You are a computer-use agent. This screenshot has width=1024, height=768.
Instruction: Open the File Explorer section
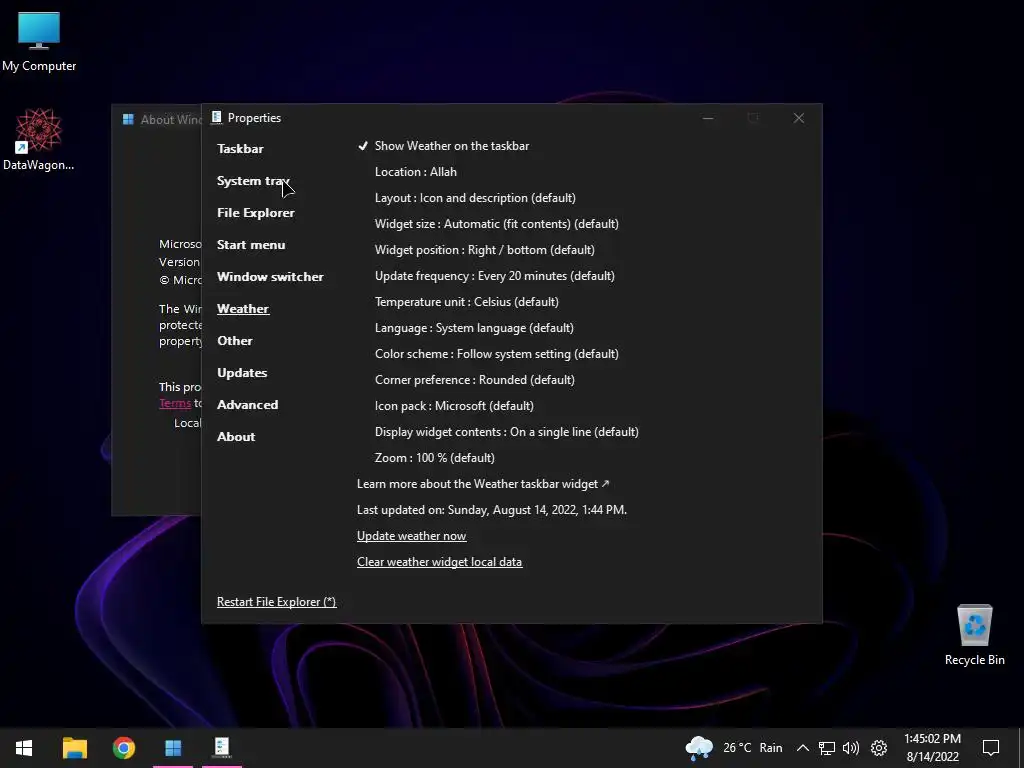click(255, 213)
